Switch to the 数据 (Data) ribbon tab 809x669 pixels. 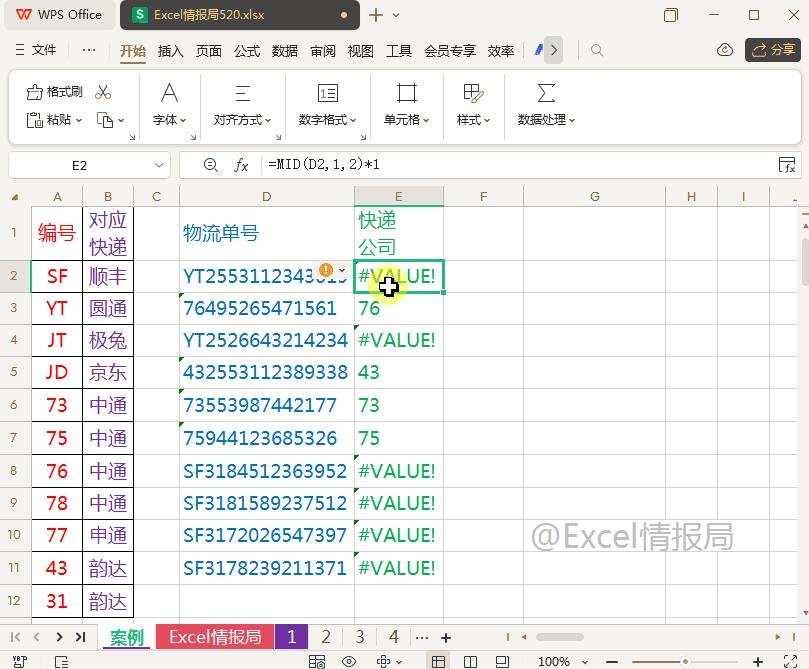tap(283, 50)
